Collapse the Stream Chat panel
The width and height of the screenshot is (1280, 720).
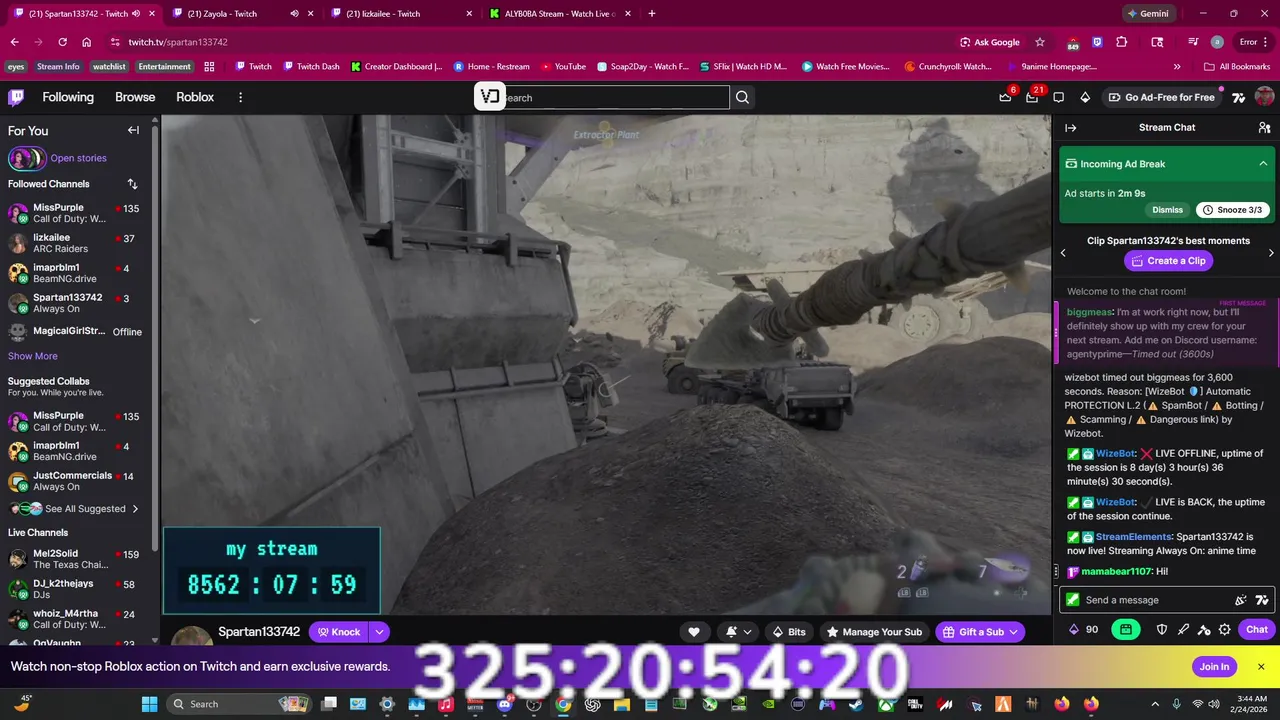[1070, 128]
